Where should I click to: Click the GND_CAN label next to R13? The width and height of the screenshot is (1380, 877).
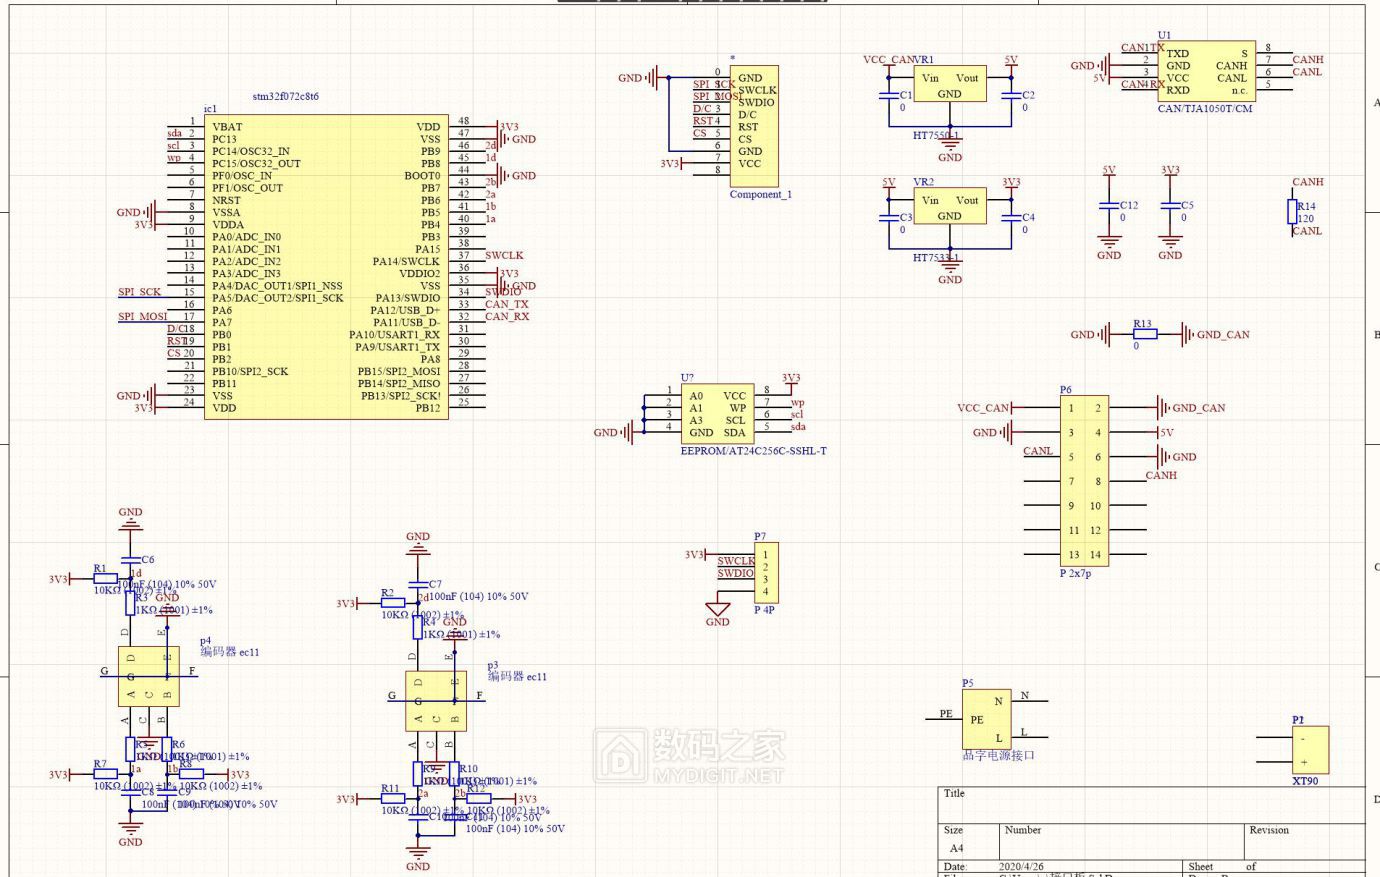(1223, 335)
